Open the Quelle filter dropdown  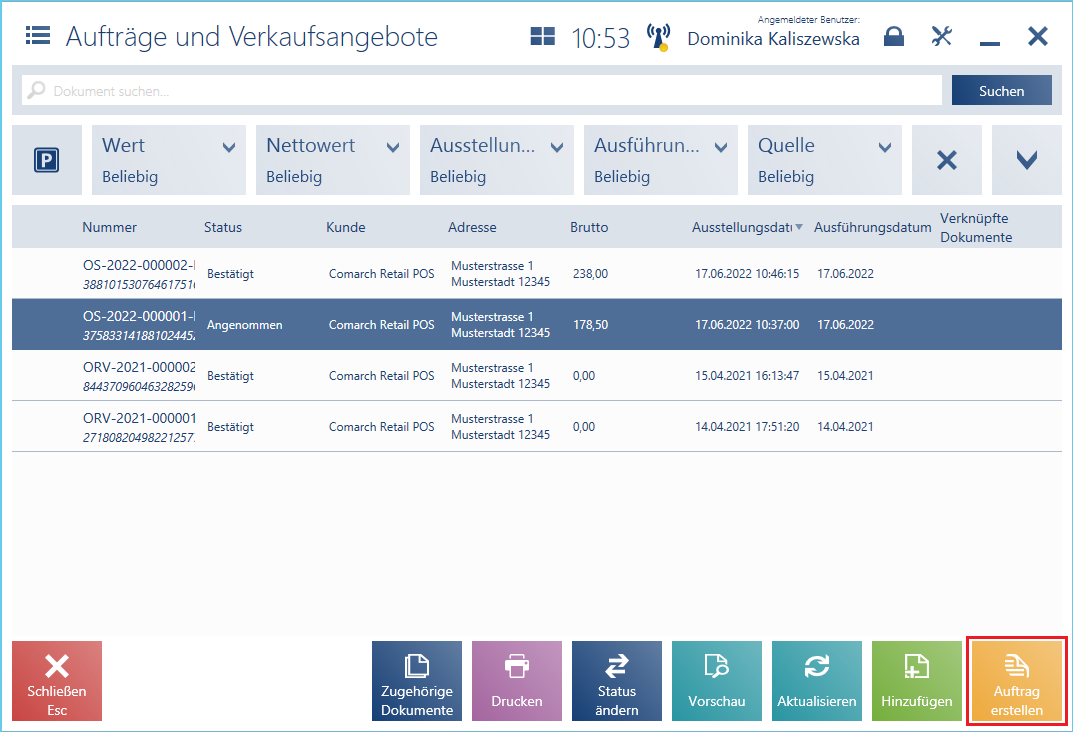(x=824, y=160)
